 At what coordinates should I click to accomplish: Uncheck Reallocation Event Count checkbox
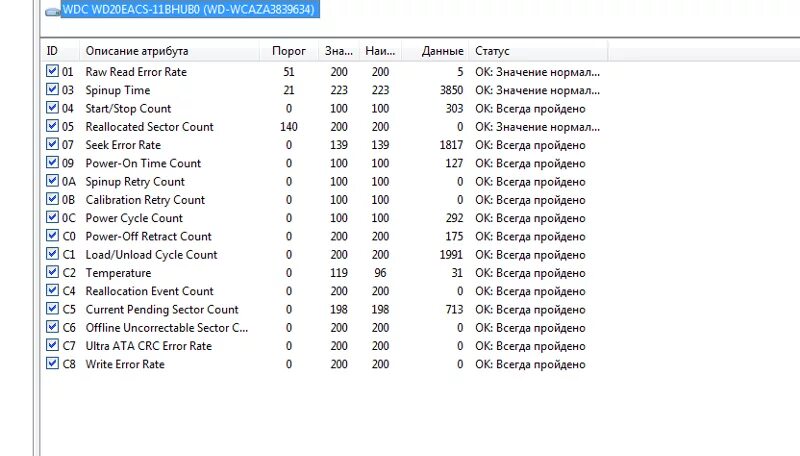(52, 290)
